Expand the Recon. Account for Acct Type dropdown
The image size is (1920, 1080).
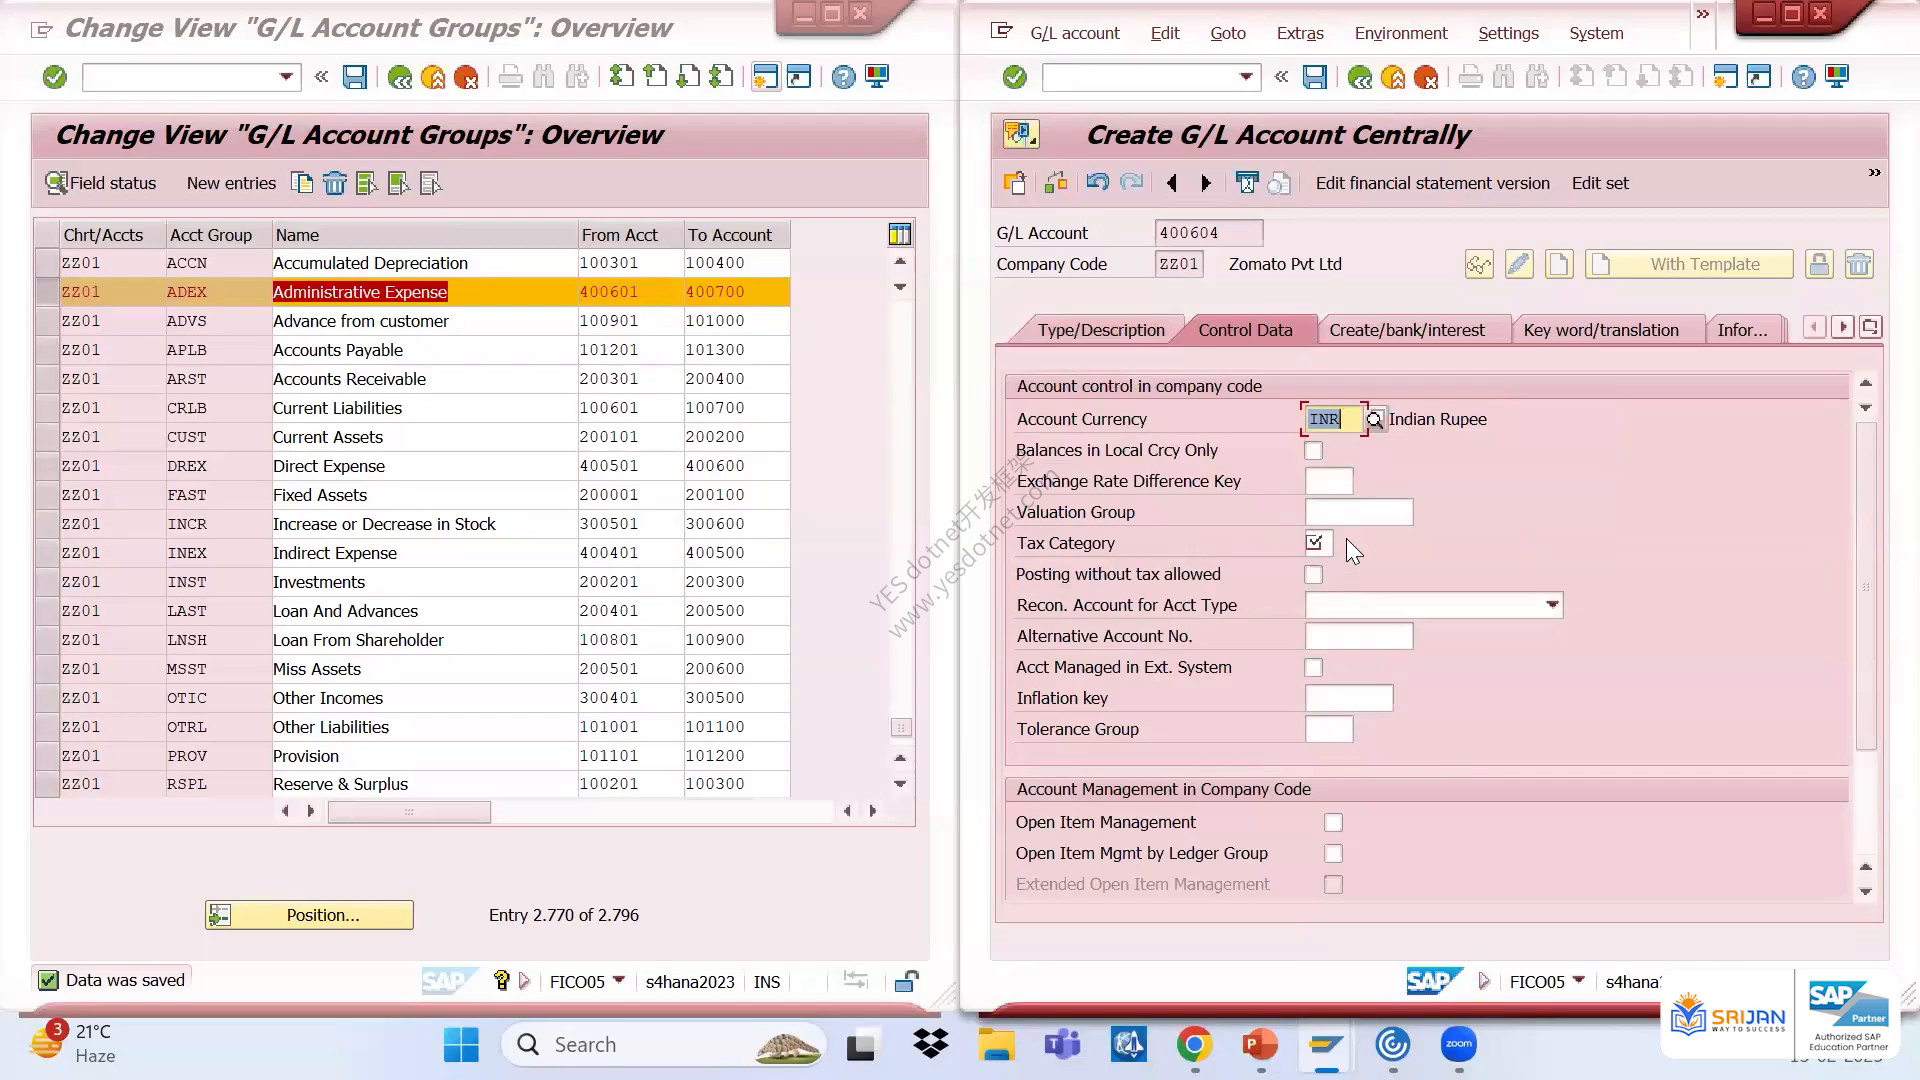pyautogui.click(x=1551, y=605)
